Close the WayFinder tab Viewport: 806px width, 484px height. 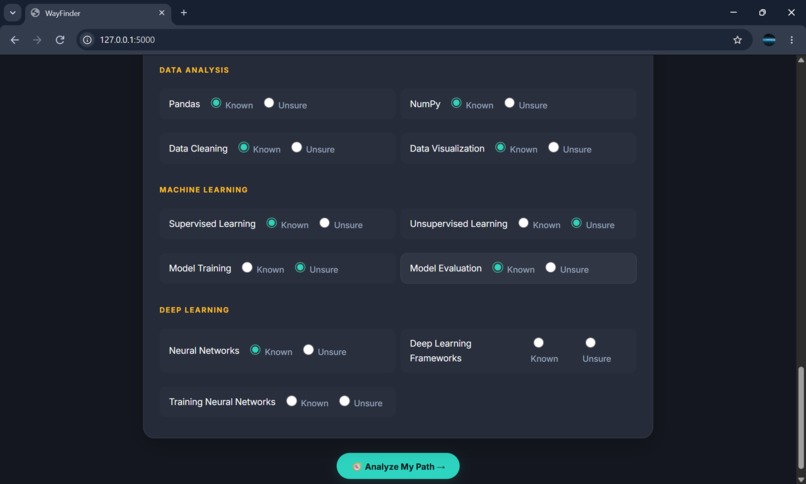click(x=161, y=13)
